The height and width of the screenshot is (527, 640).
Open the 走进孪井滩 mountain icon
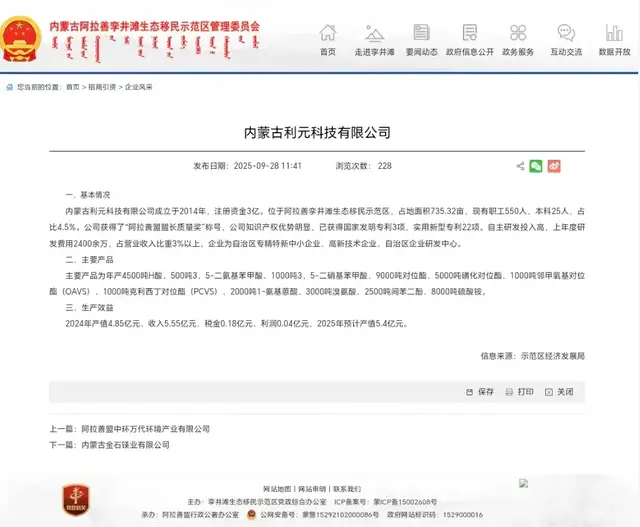tap(374, 33)
